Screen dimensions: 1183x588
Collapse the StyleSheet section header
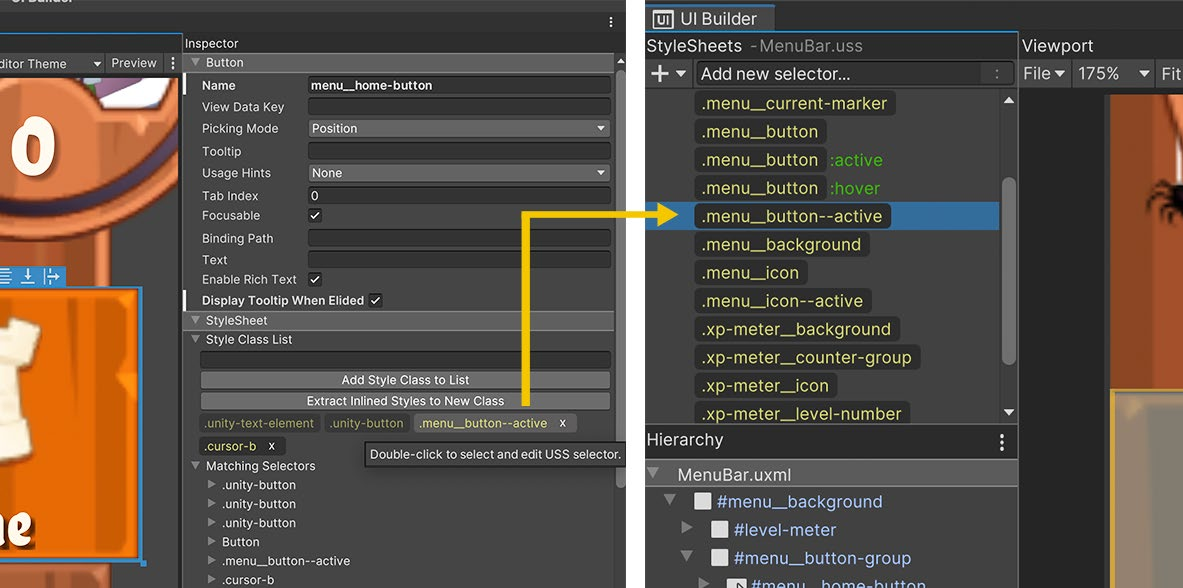[x=195, y=321]
